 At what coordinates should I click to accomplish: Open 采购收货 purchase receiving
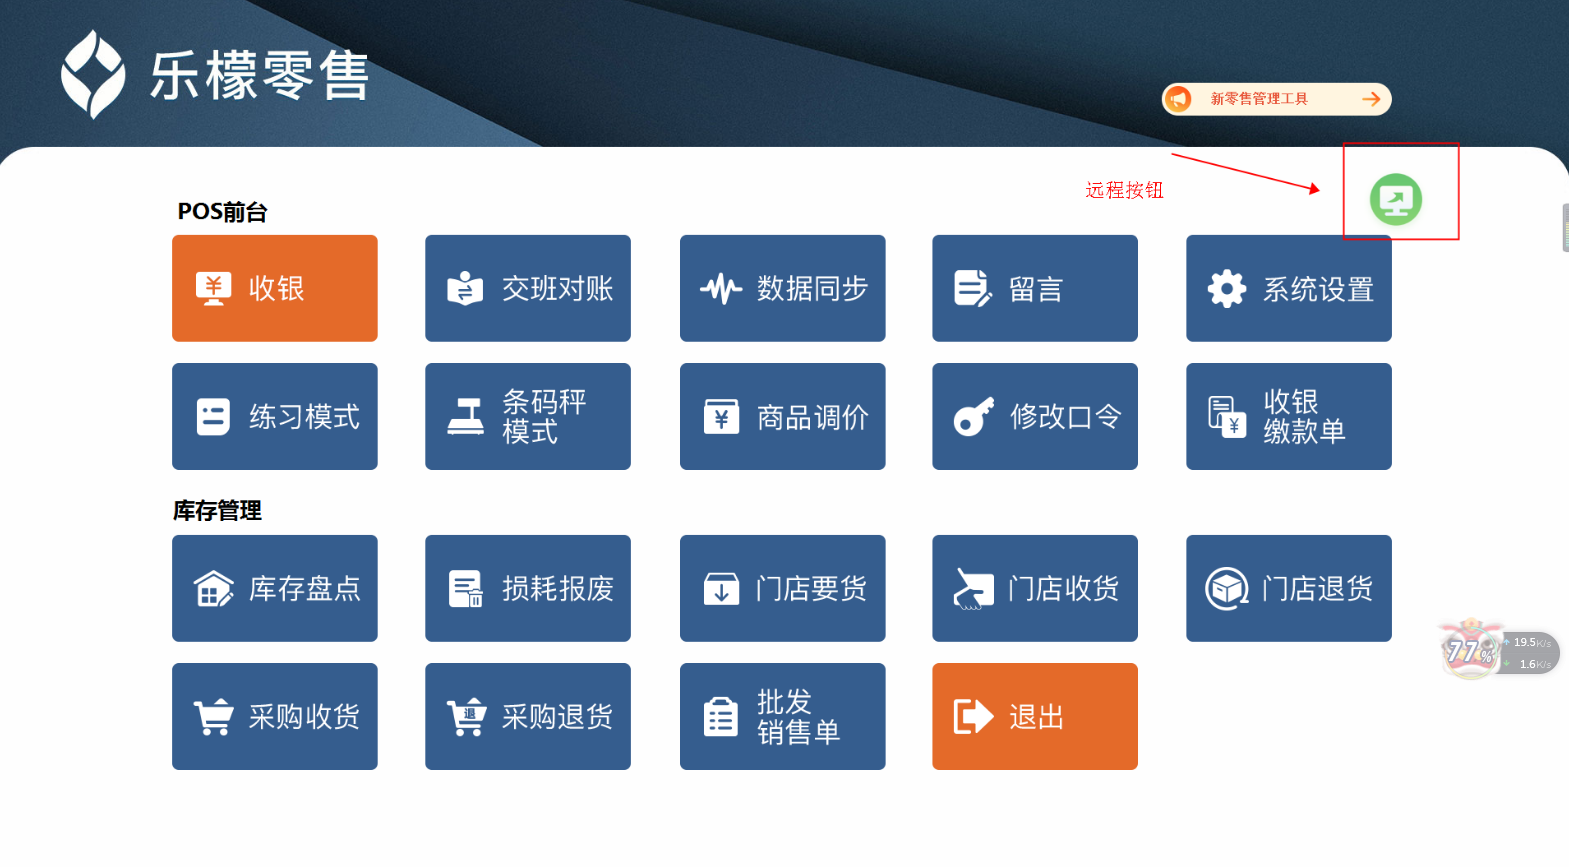(274, 716)
